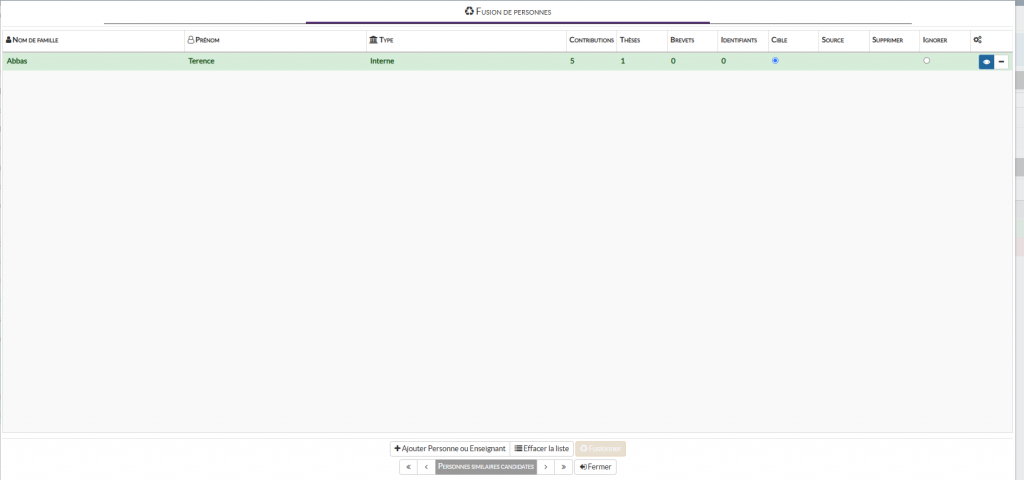Go to previous similar candidate
Image resolution: width=1024 pixels, height=480 pixels.
(426, 467)
